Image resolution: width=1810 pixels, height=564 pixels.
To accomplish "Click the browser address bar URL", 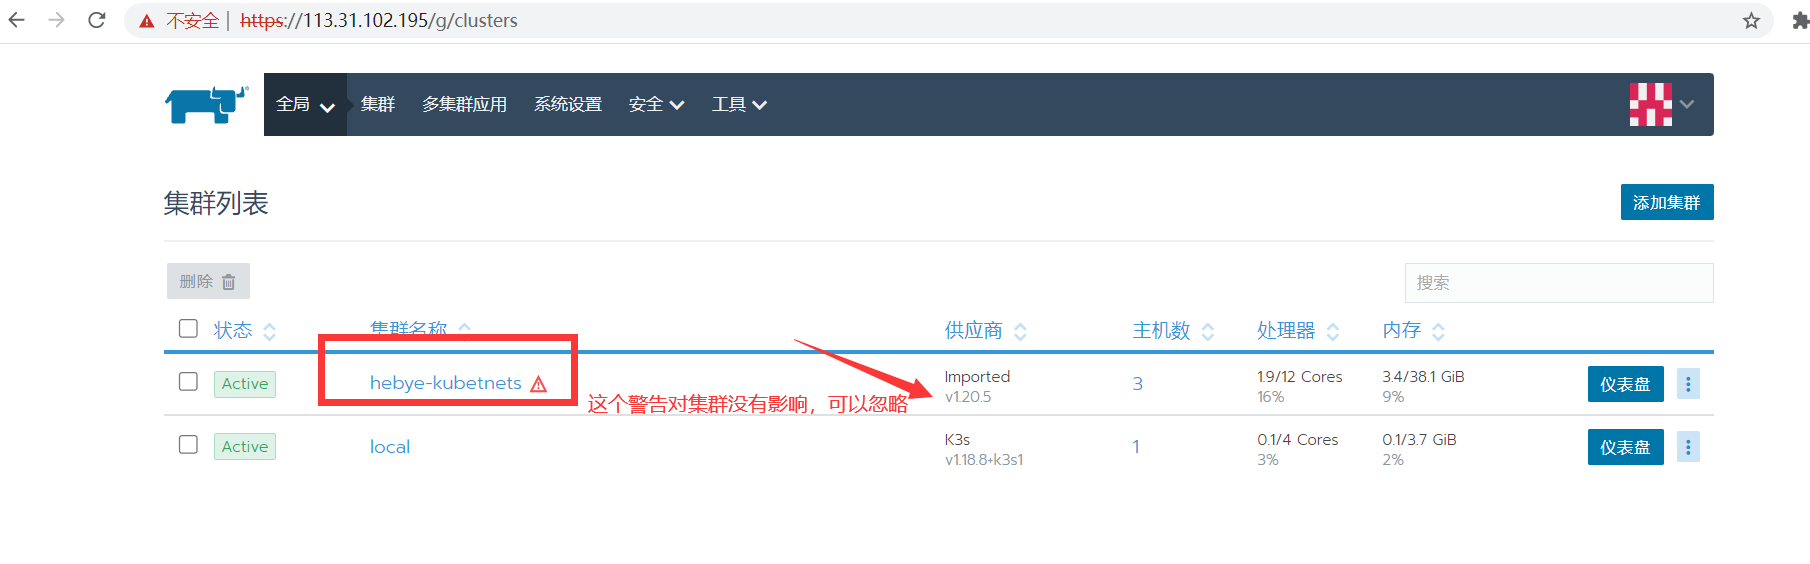I will [379, 20].
